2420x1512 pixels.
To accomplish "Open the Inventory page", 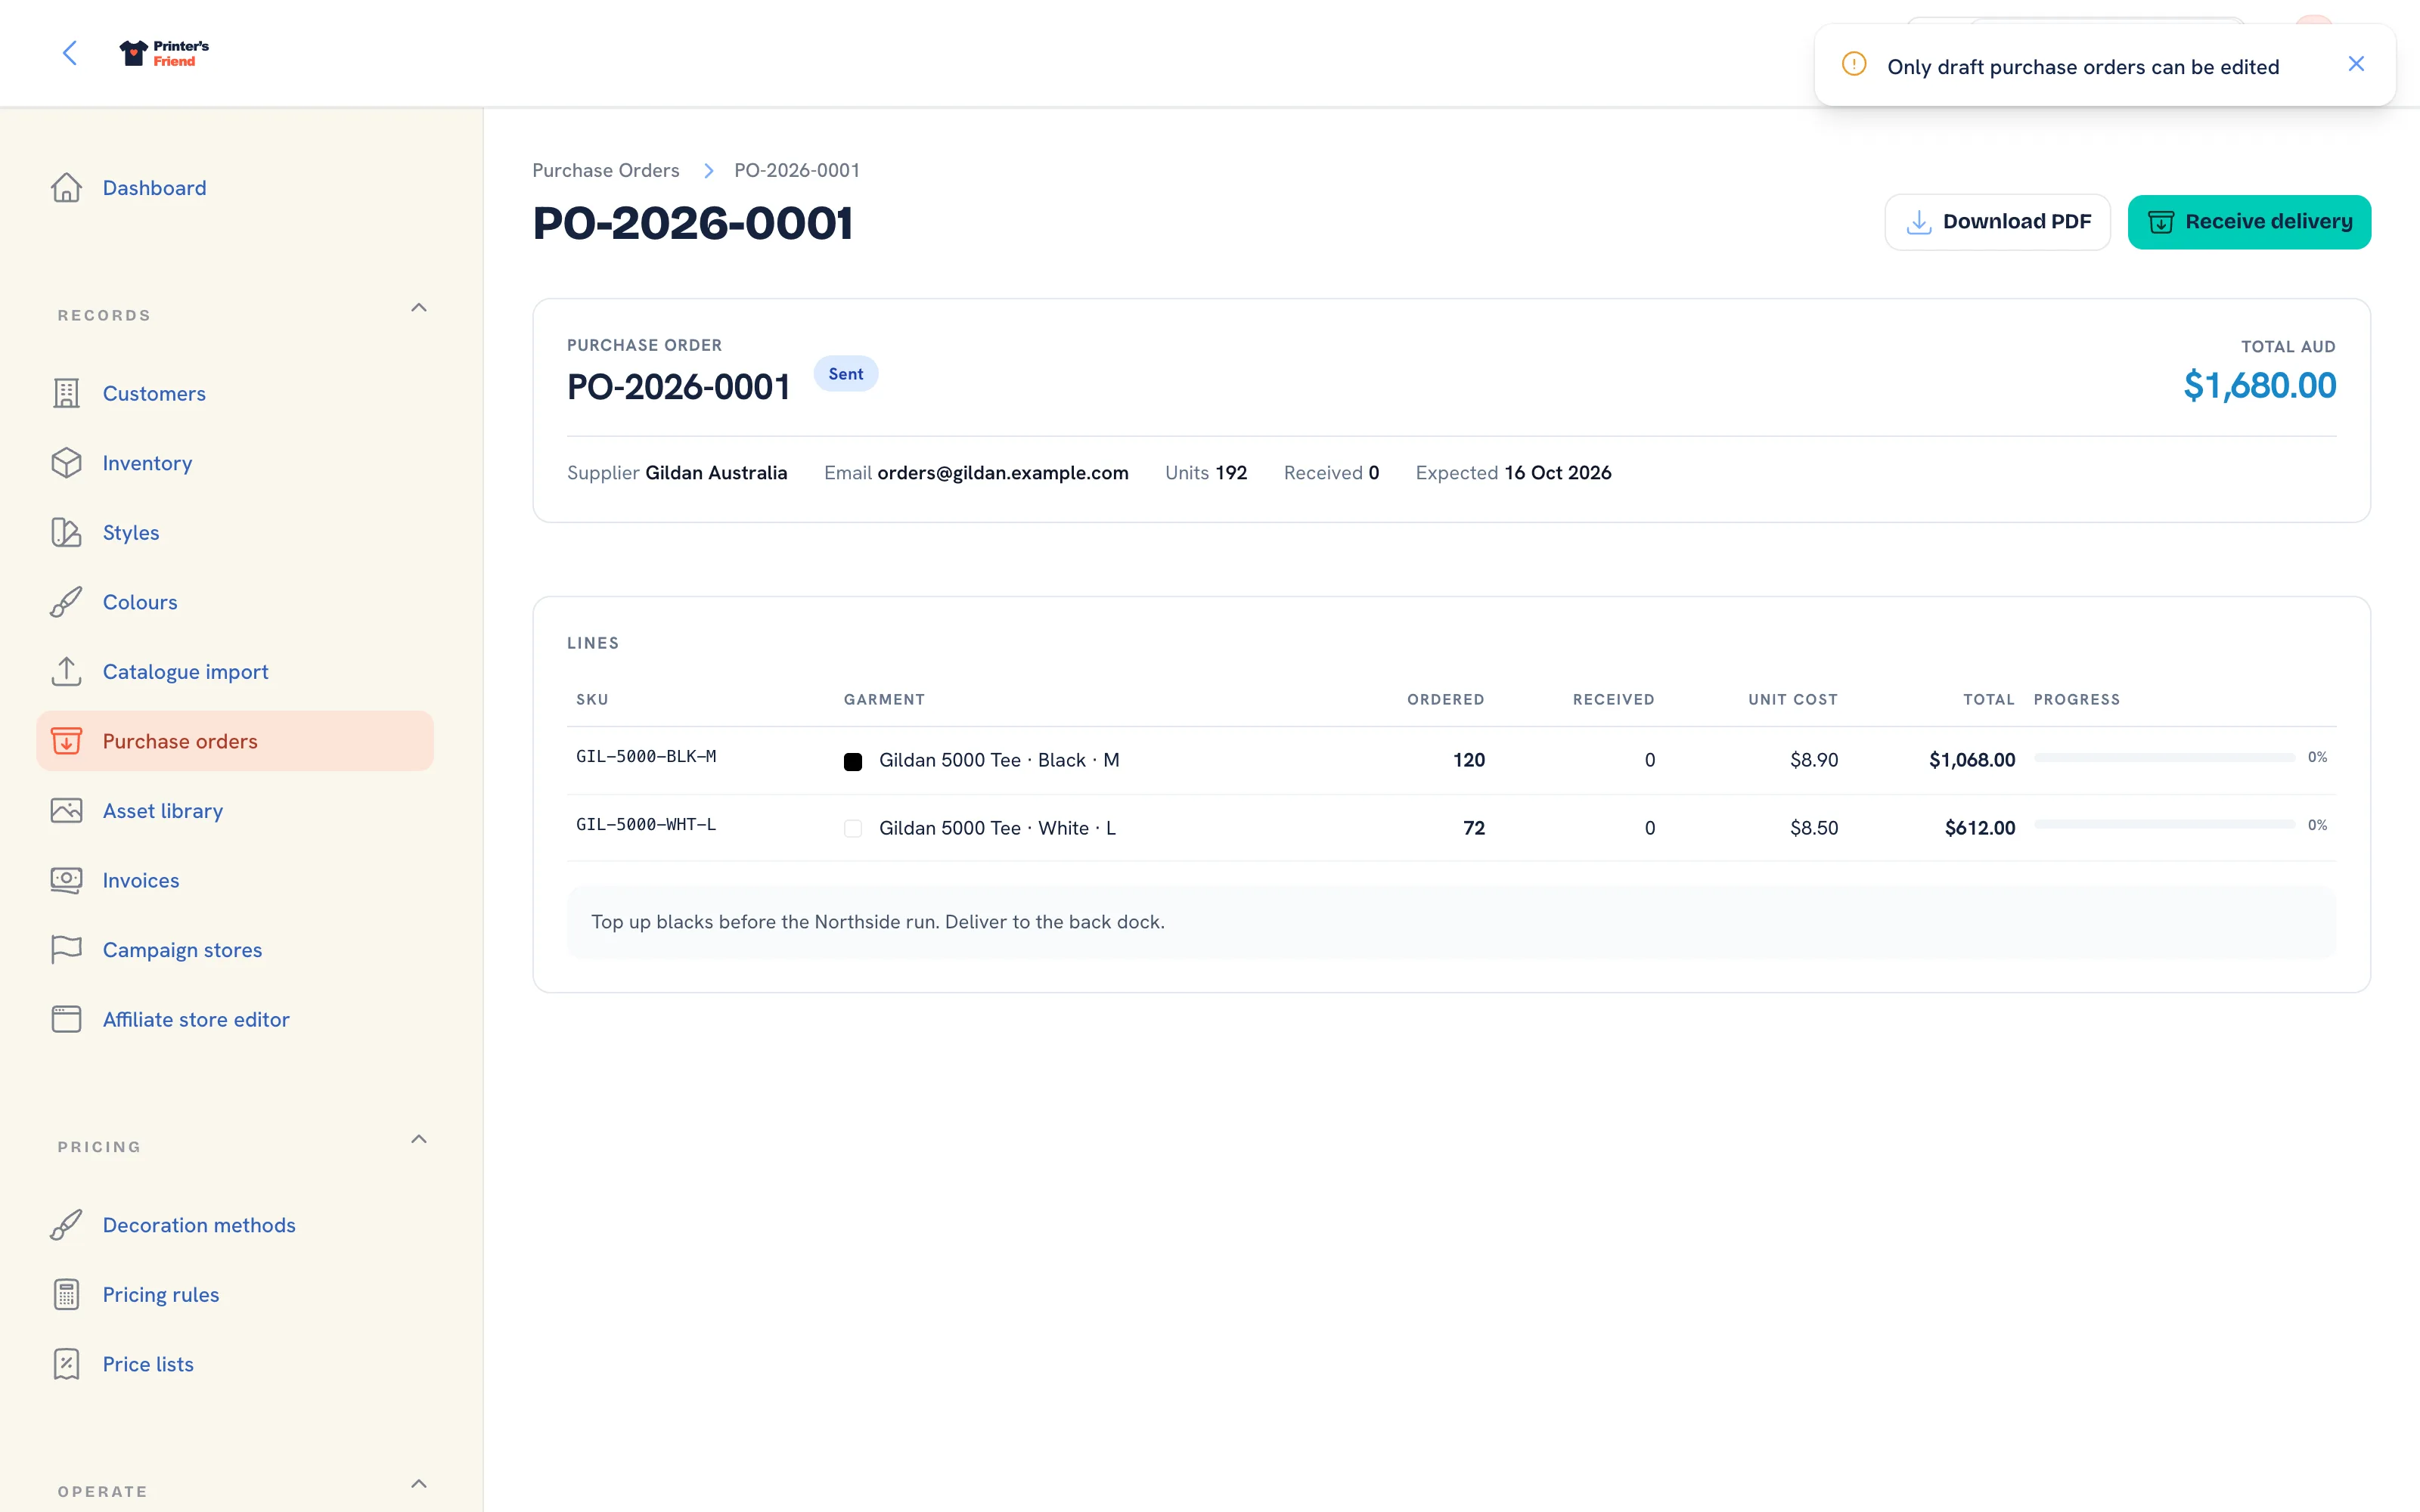I will [x=147, y=463].
